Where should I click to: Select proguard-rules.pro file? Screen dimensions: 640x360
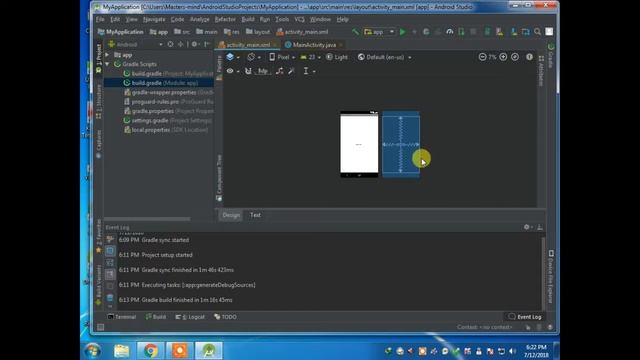click(x=168, y=102)
